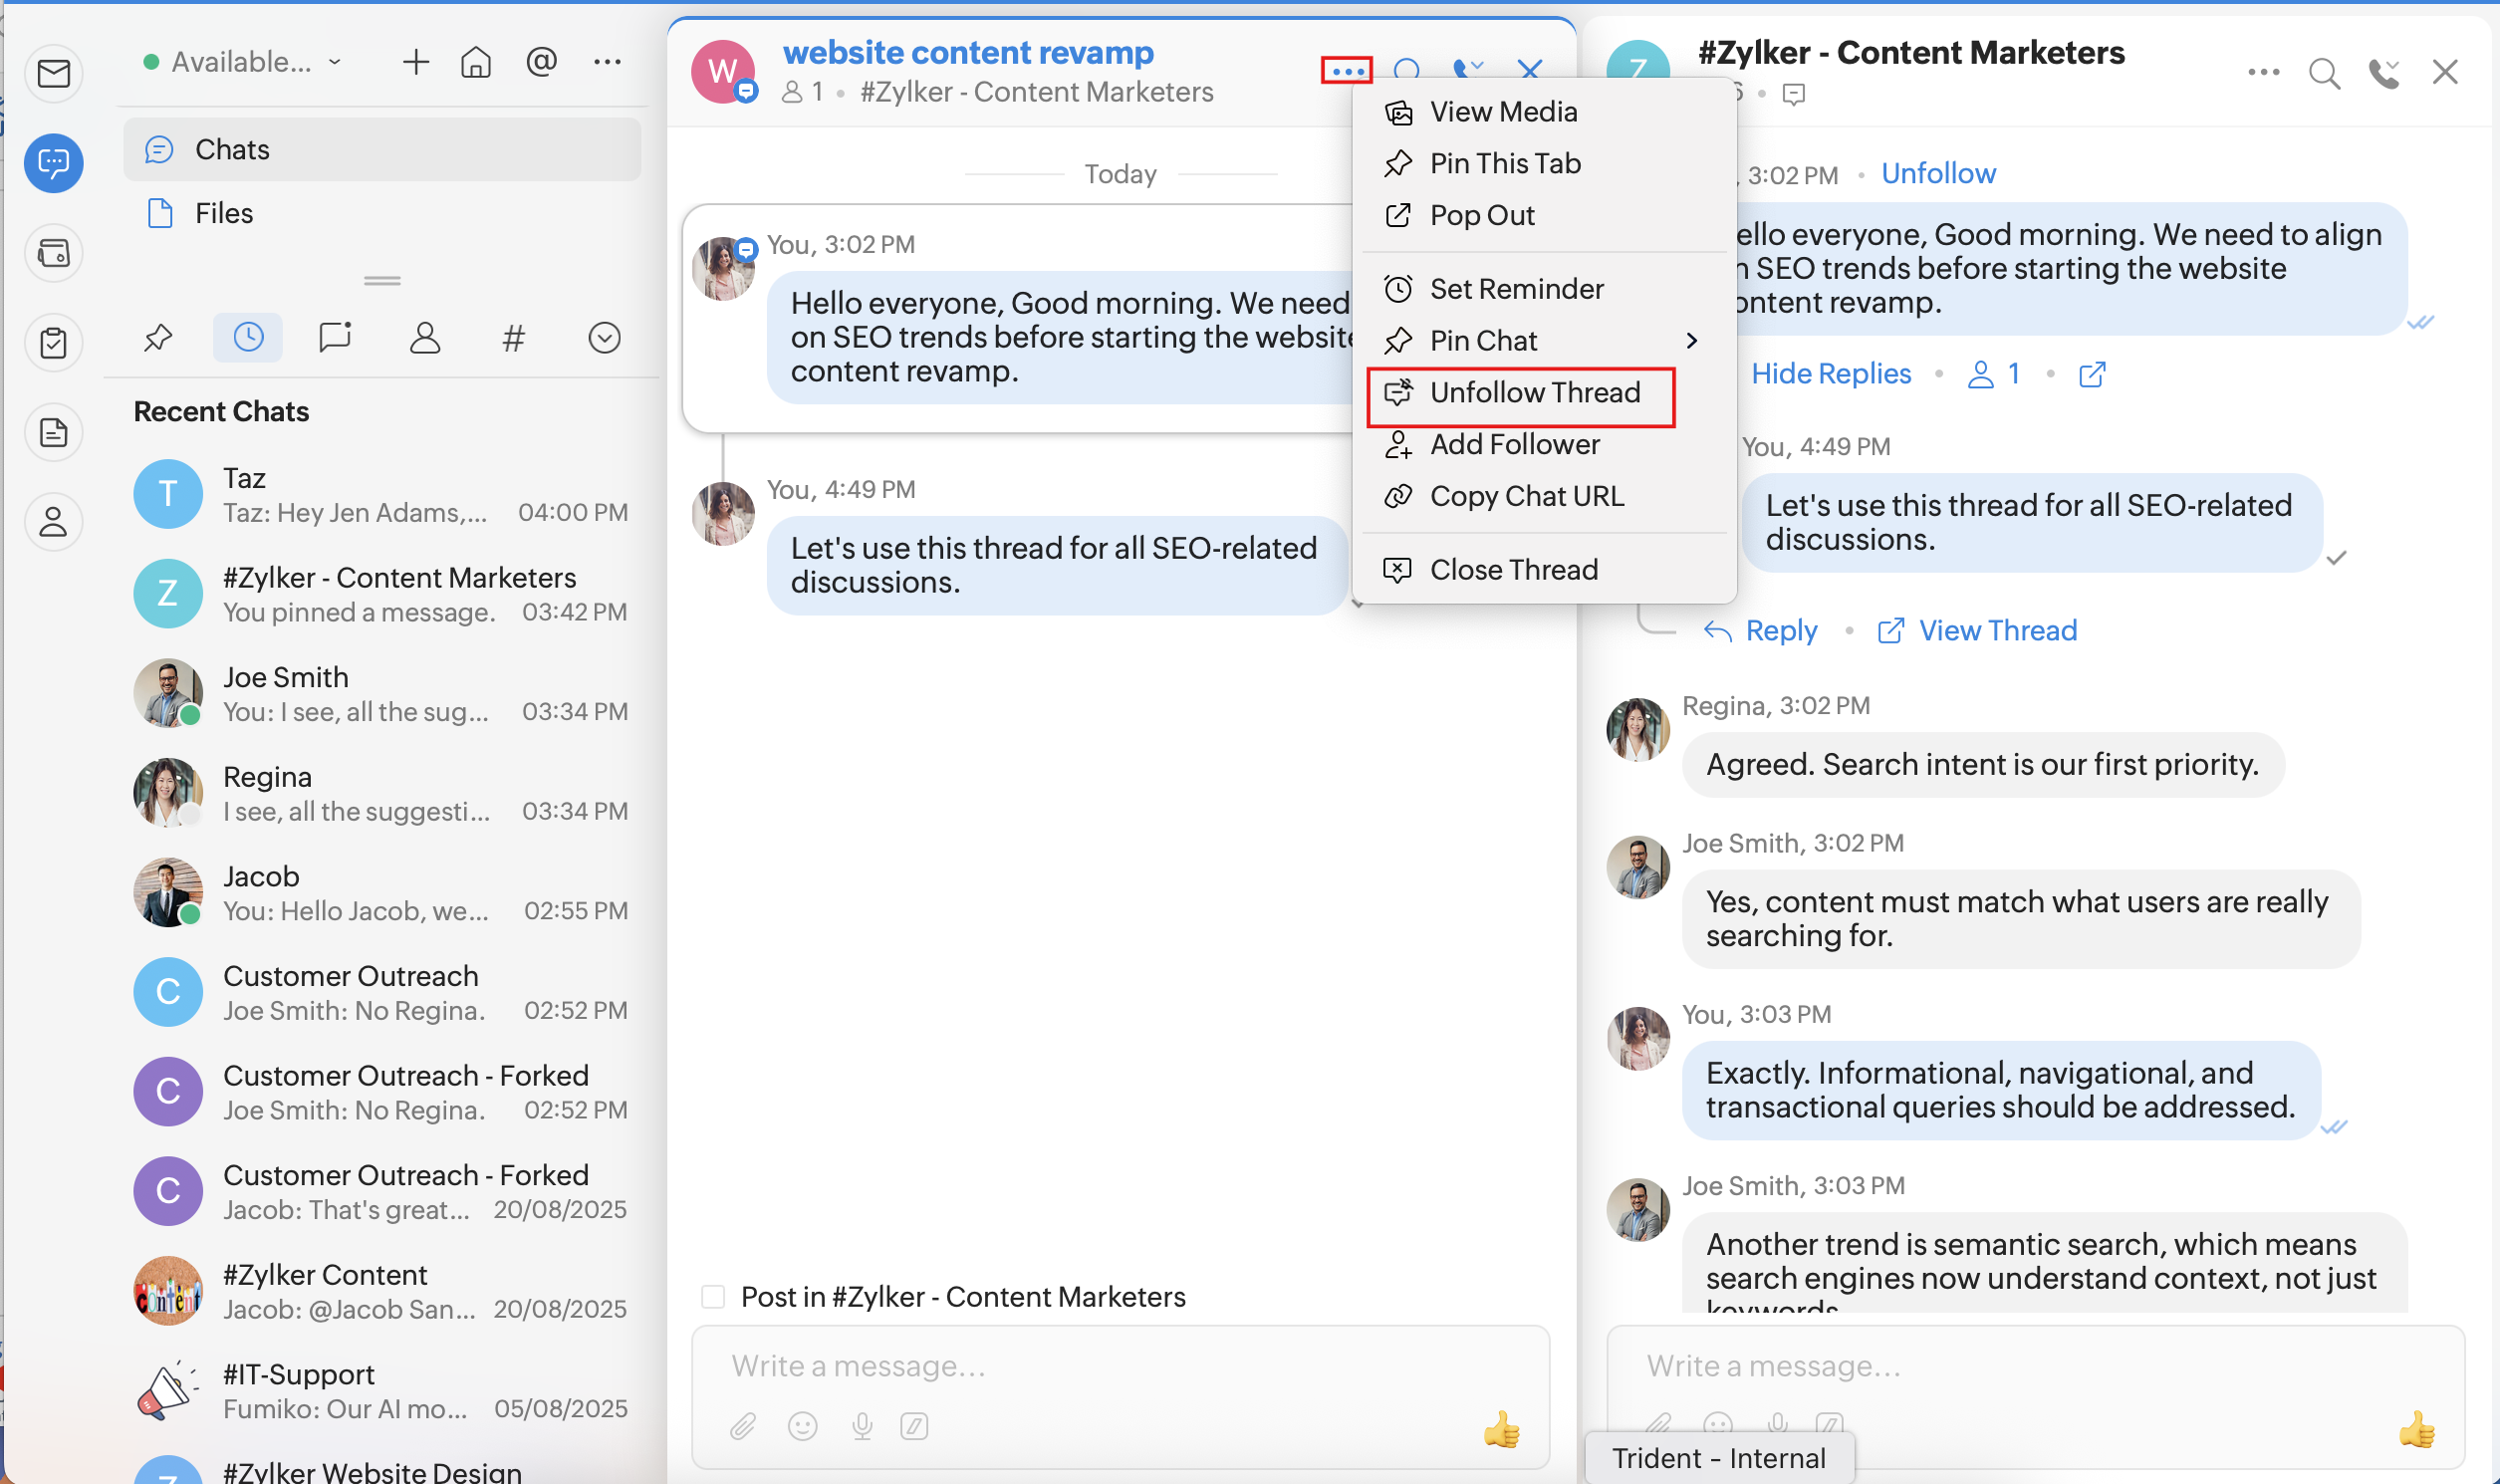Screen dimensions: 2500x1484
Task: Expand more filters circle chevron icon
Action: click(x=604, y=338)
